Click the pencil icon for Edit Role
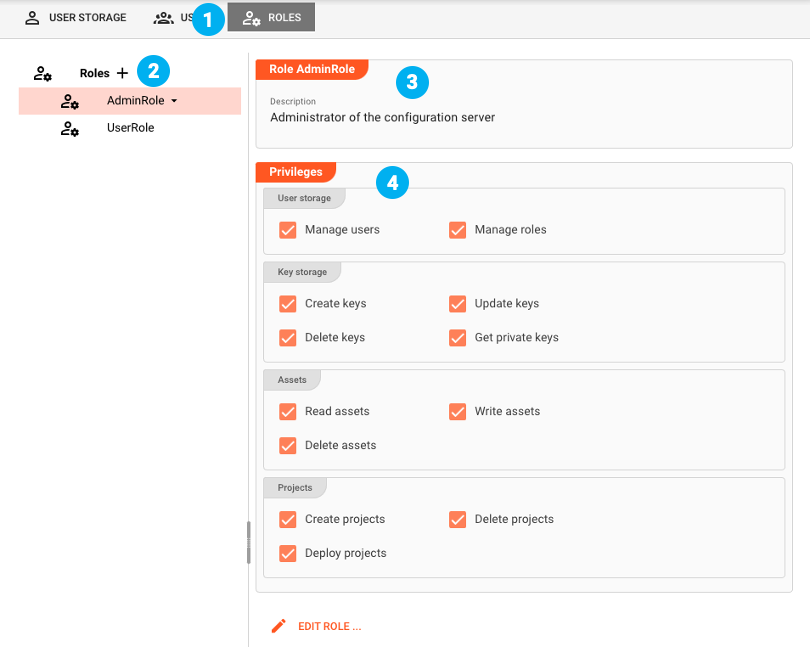Screen dimensions: 810x647 [279, 626]
